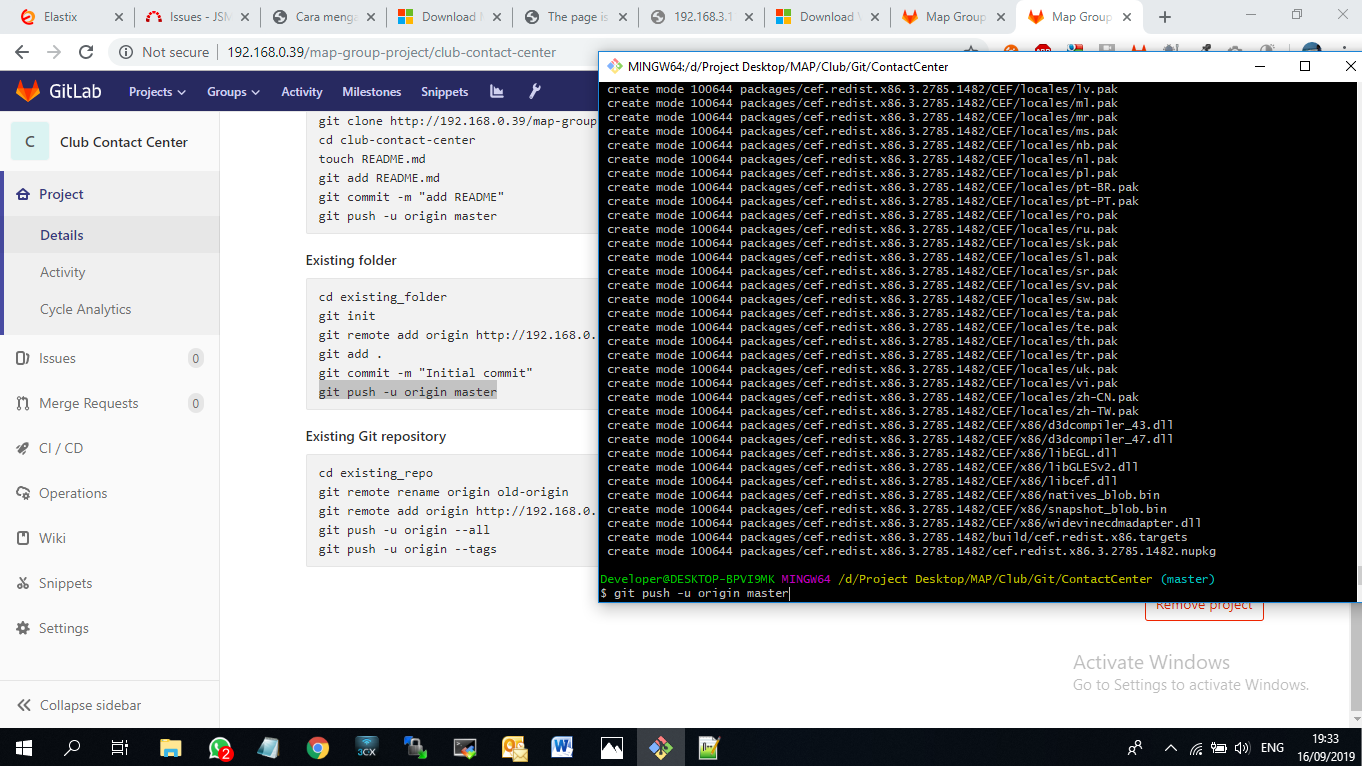Click the Git Bash taskbar icon

tap(660, 747)
